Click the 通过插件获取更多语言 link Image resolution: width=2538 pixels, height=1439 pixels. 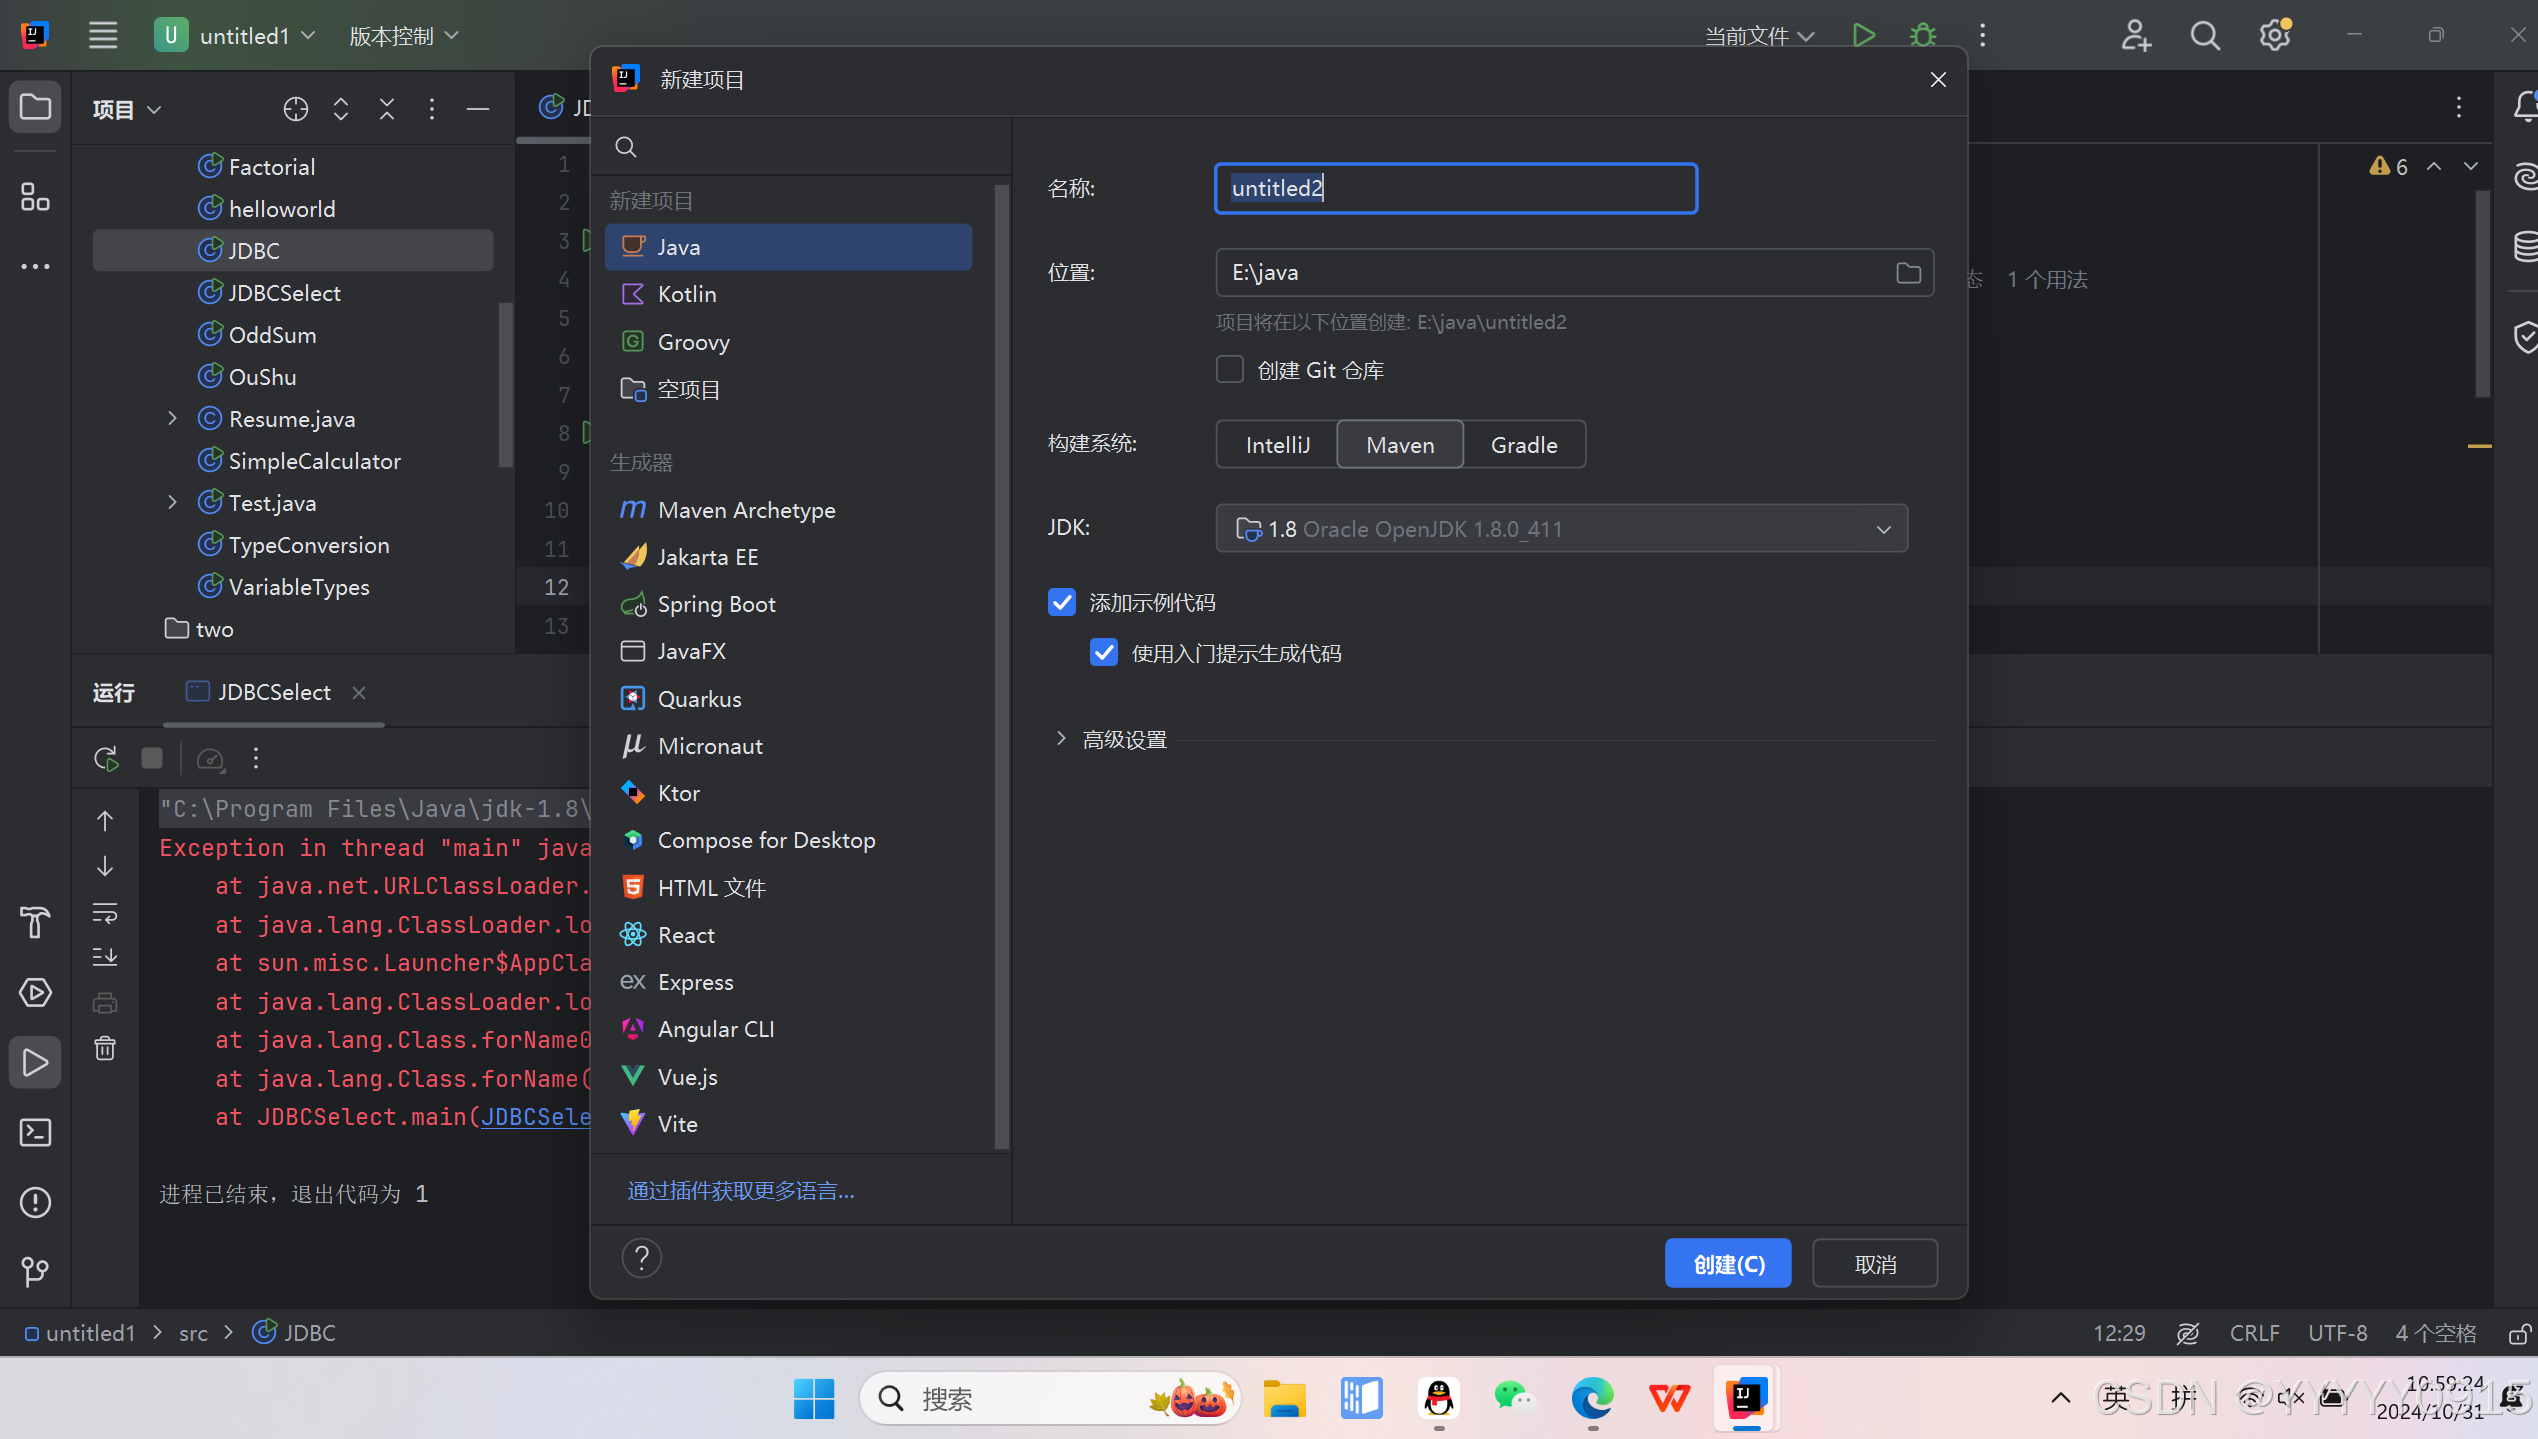point(740,1191)
